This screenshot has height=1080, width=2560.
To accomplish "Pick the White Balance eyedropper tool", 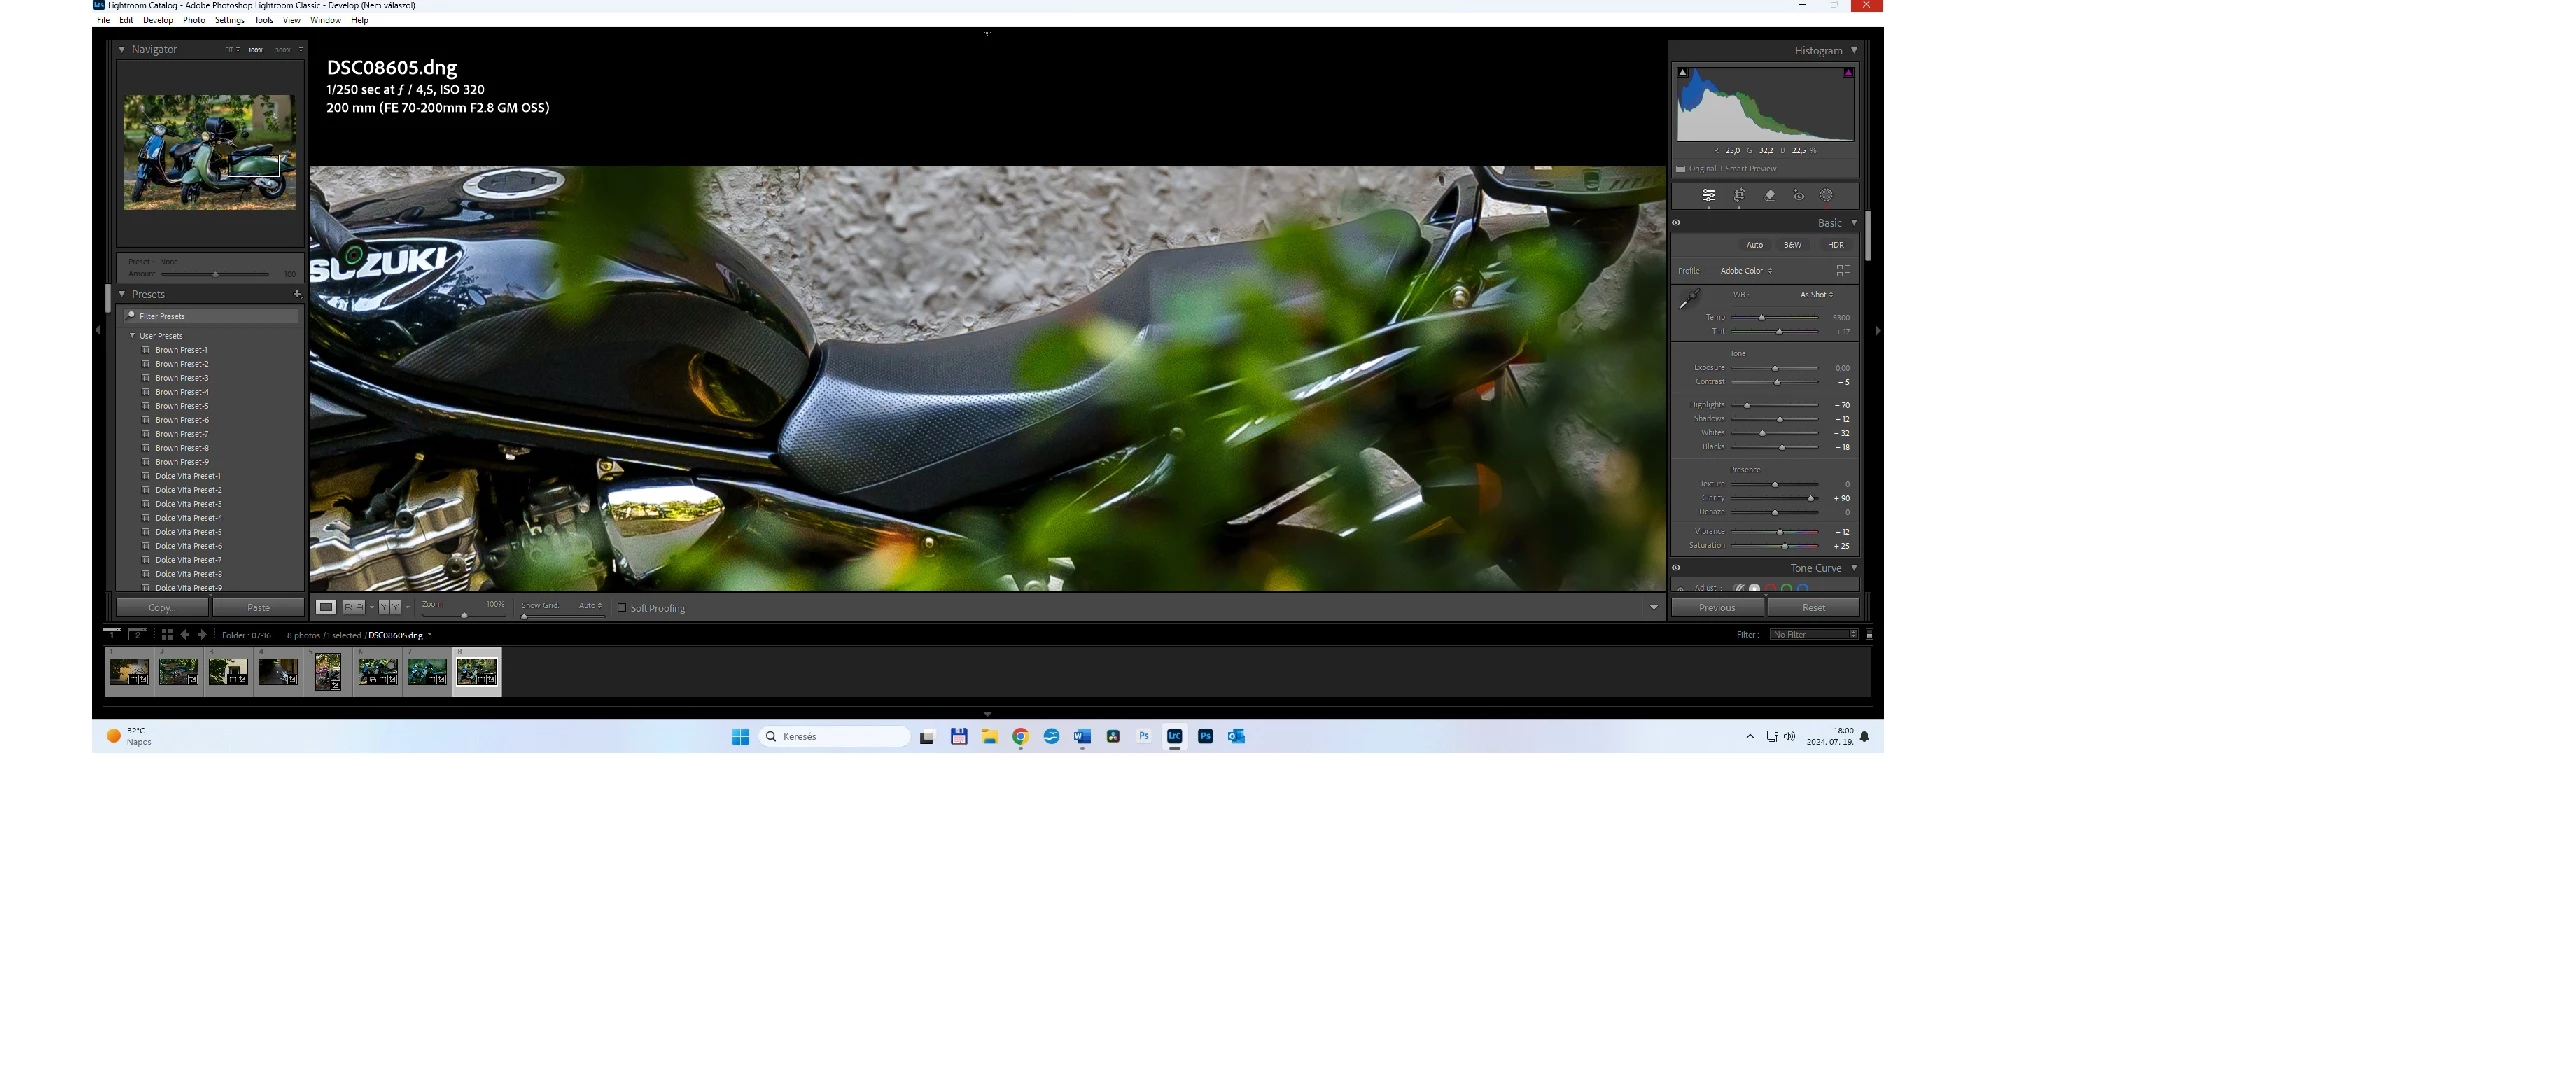I will [x=1690, y=299].
